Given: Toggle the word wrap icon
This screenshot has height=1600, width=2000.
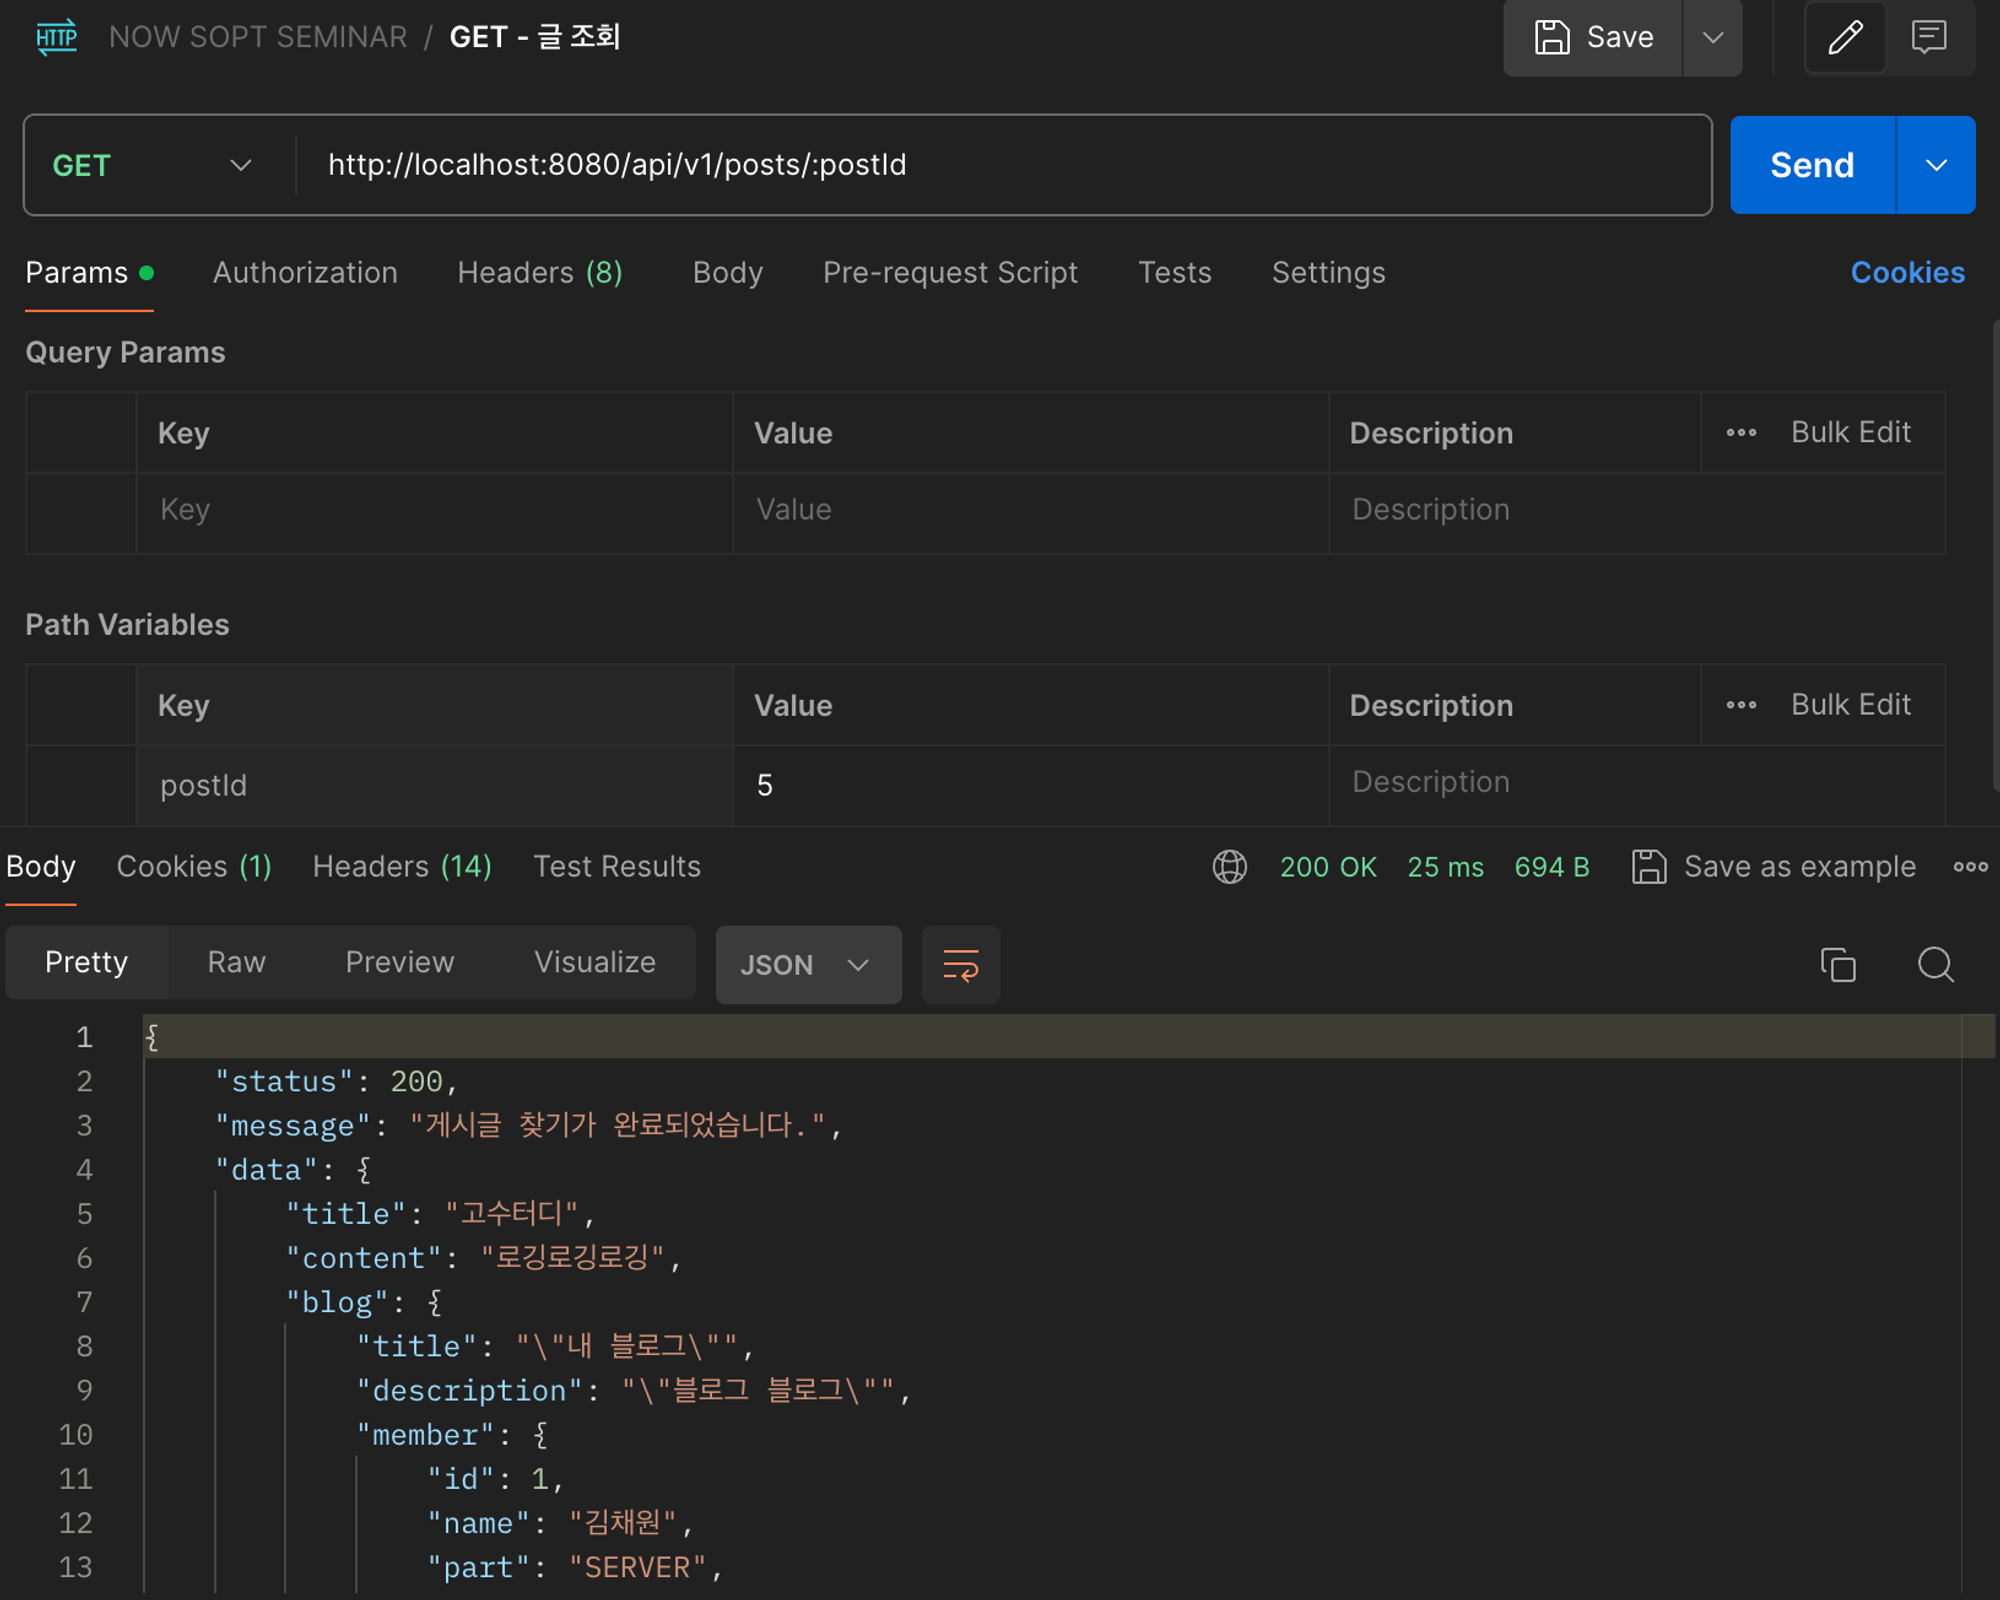Looking at the screenshot, I should coord(960,965).
